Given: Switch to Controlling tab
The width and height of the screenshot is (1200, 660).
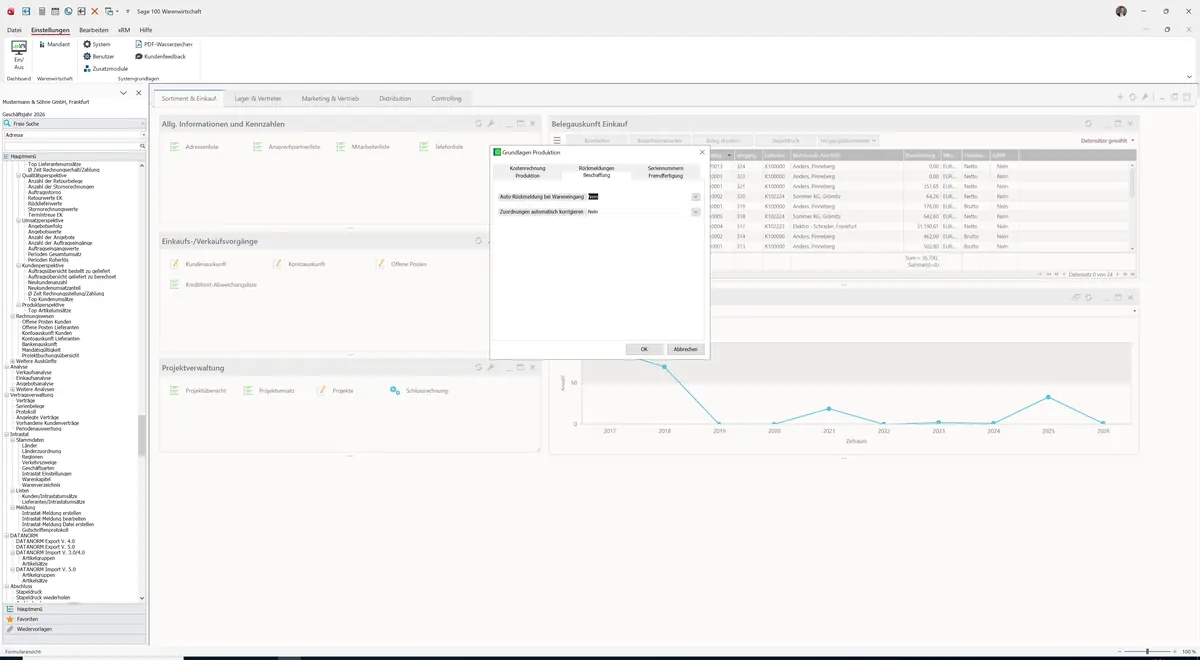Looking at the screenshot, I should point(446,99).
